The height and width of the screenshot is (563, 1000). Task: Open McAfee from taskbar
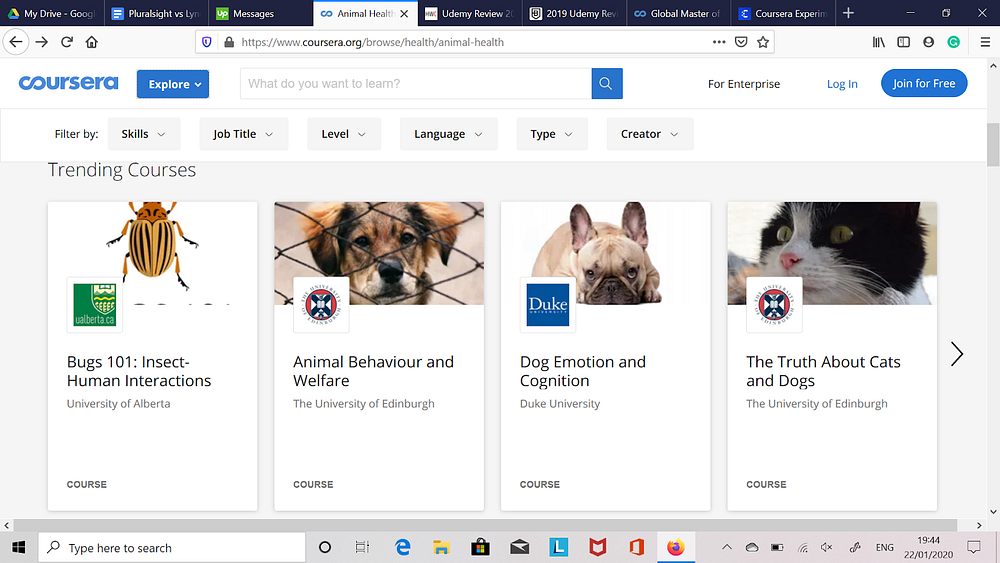[598, 548]
